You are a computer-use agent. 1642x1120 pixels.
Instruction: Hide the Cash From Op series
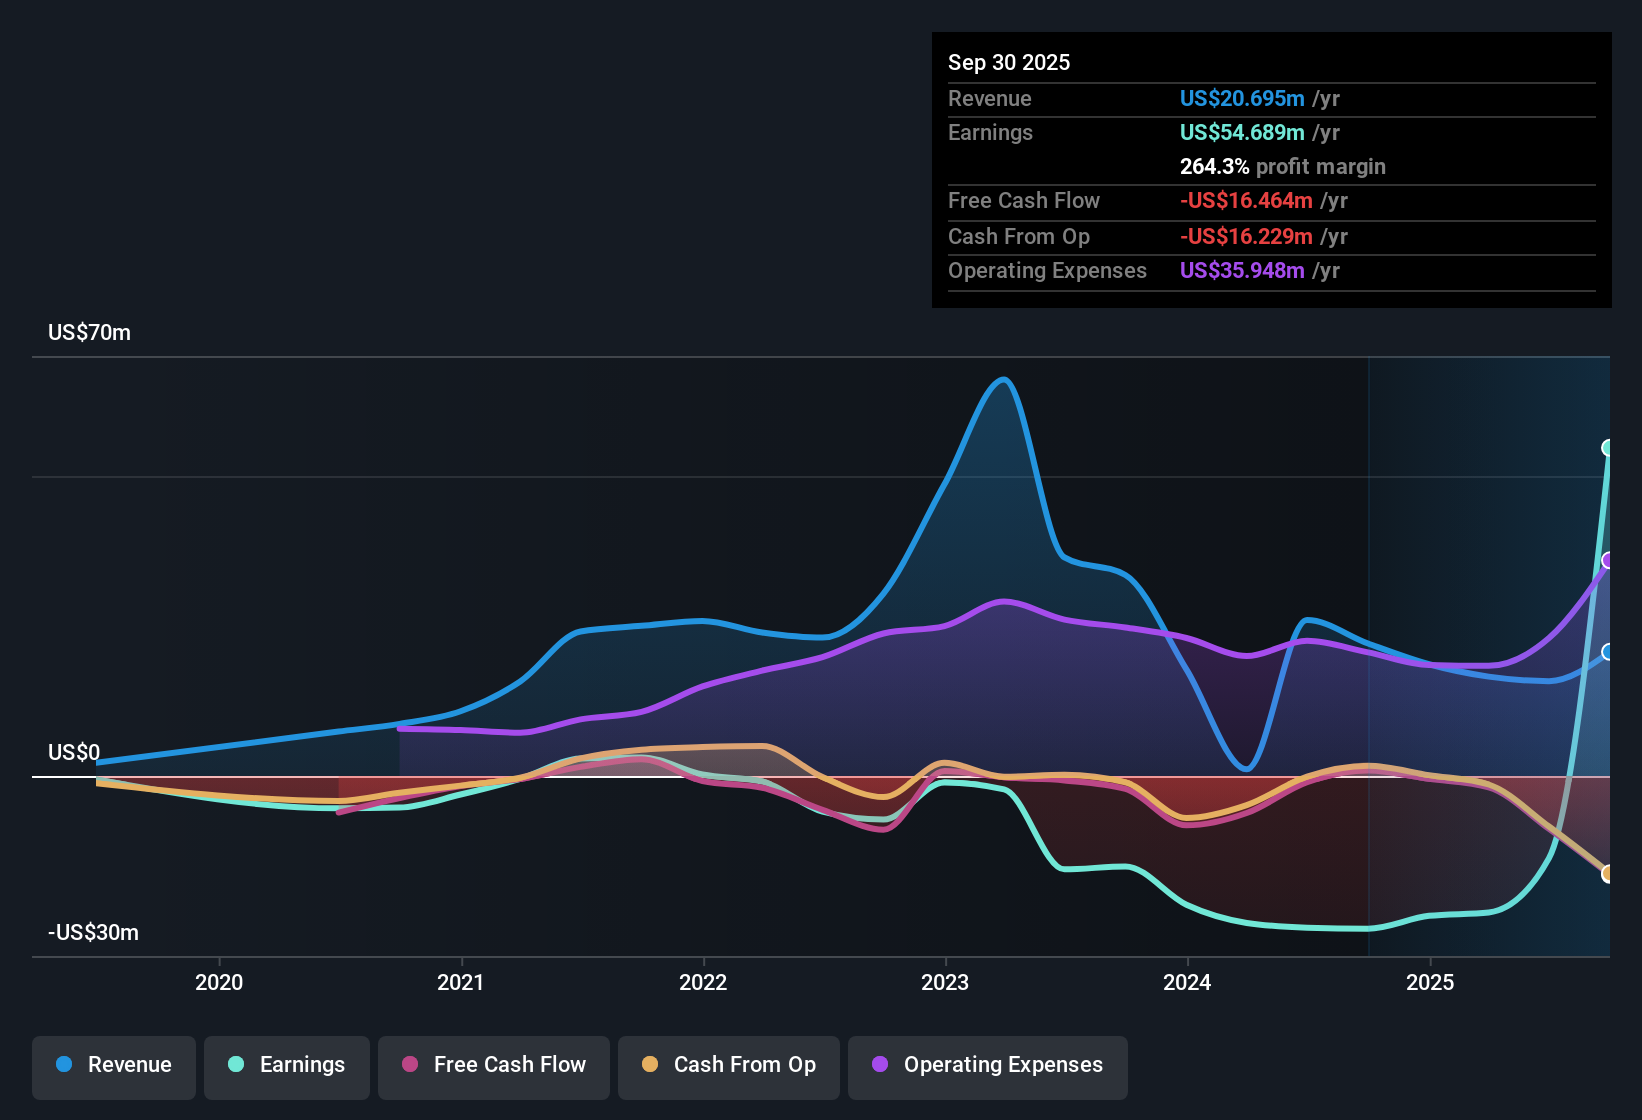pyautogui.click(x=729, y=1065)
